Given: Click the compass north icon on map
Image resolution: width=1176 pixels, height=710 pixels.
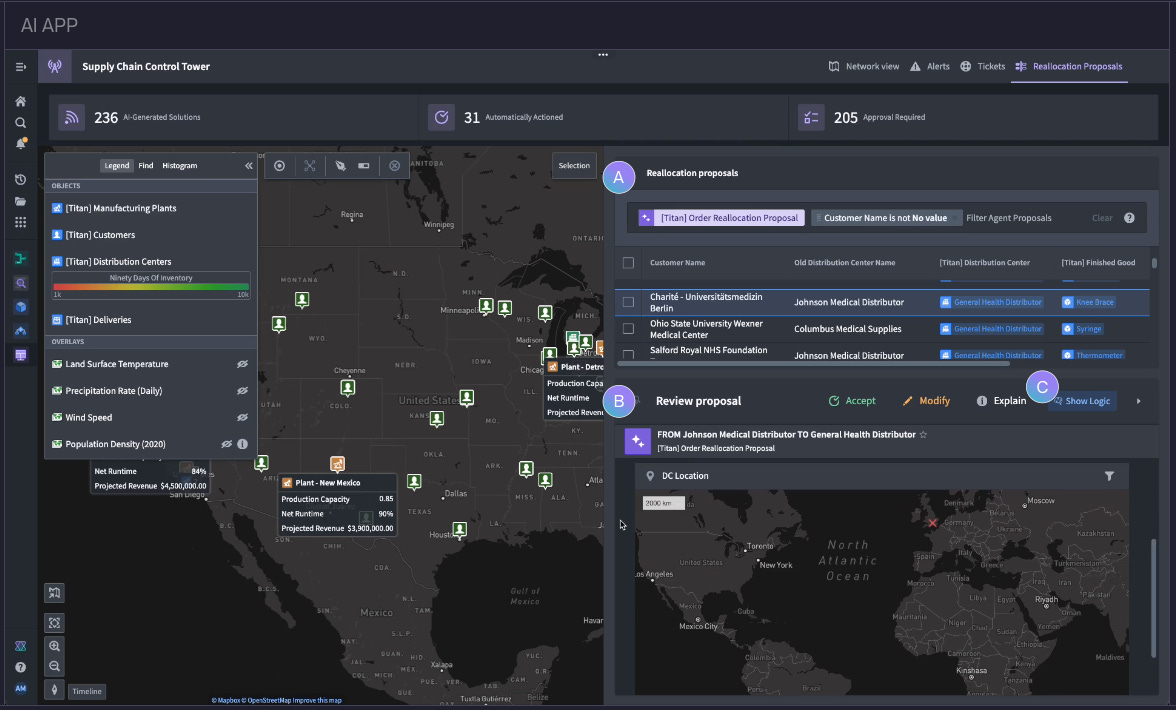Looking at the screenshot, I should coord(54,690).
